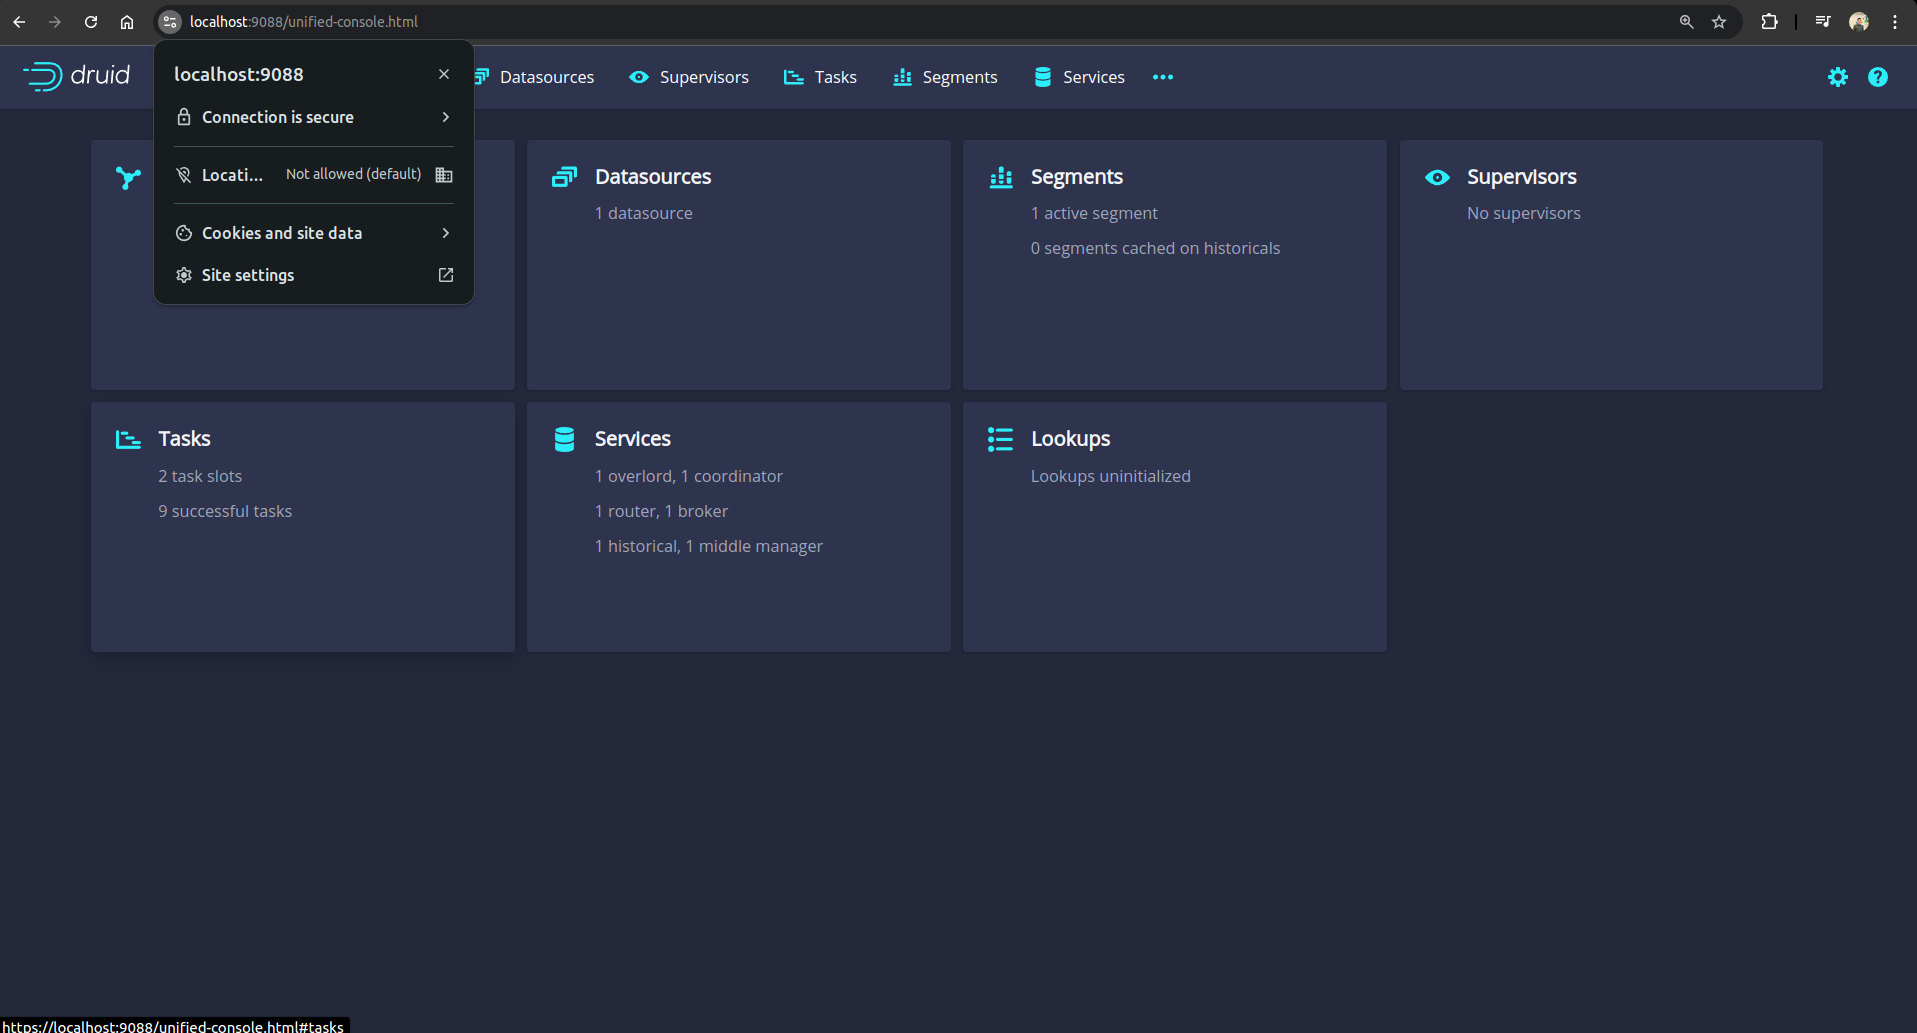Open Site settings in popup

pos(313,275)
